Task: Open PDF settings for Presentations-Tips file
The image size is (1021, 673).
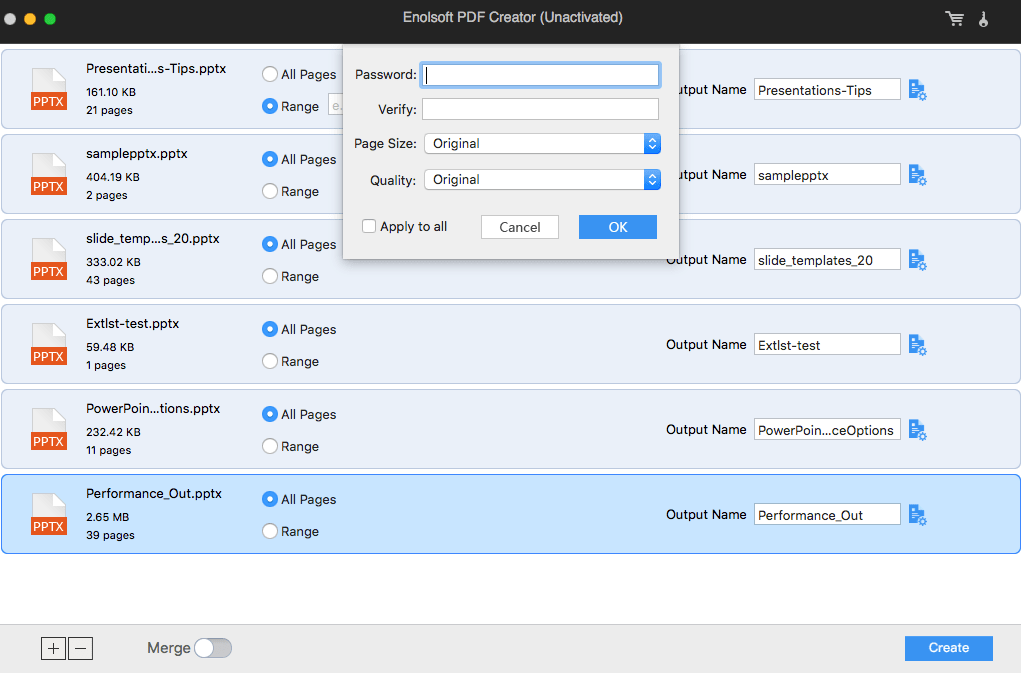Action: pos(917,90)
